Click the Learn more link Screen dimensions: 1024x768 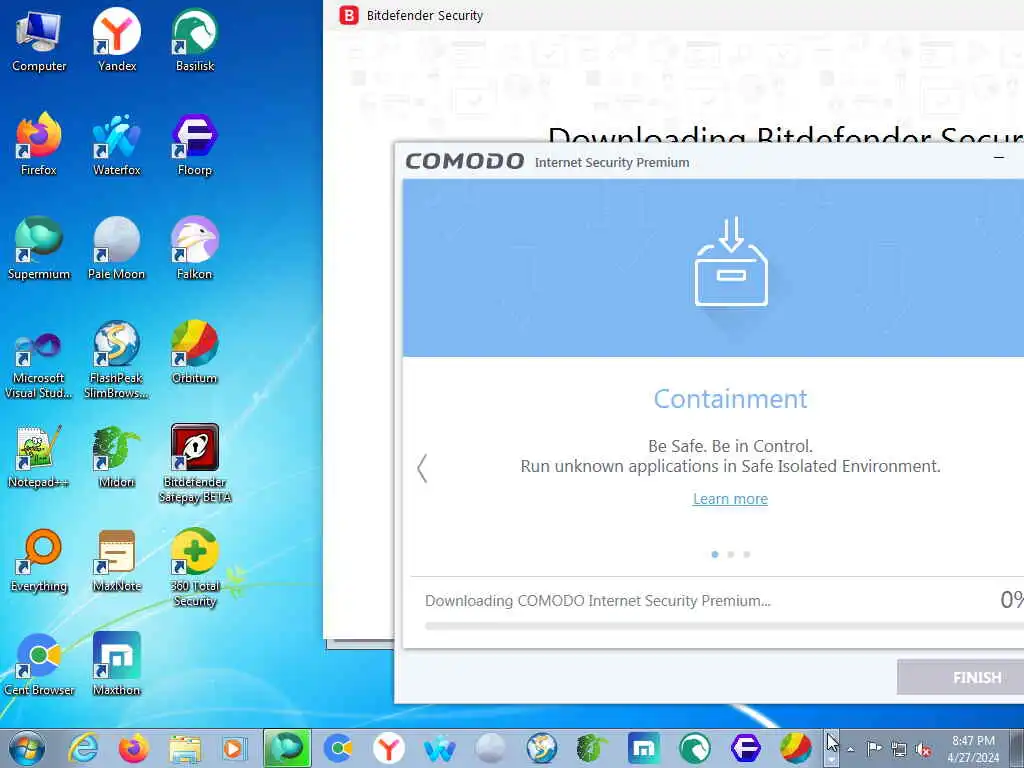(730, 499)
